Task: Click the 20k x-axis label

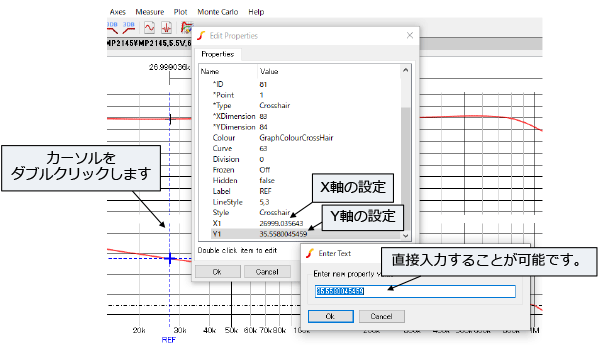Action: 139,330
